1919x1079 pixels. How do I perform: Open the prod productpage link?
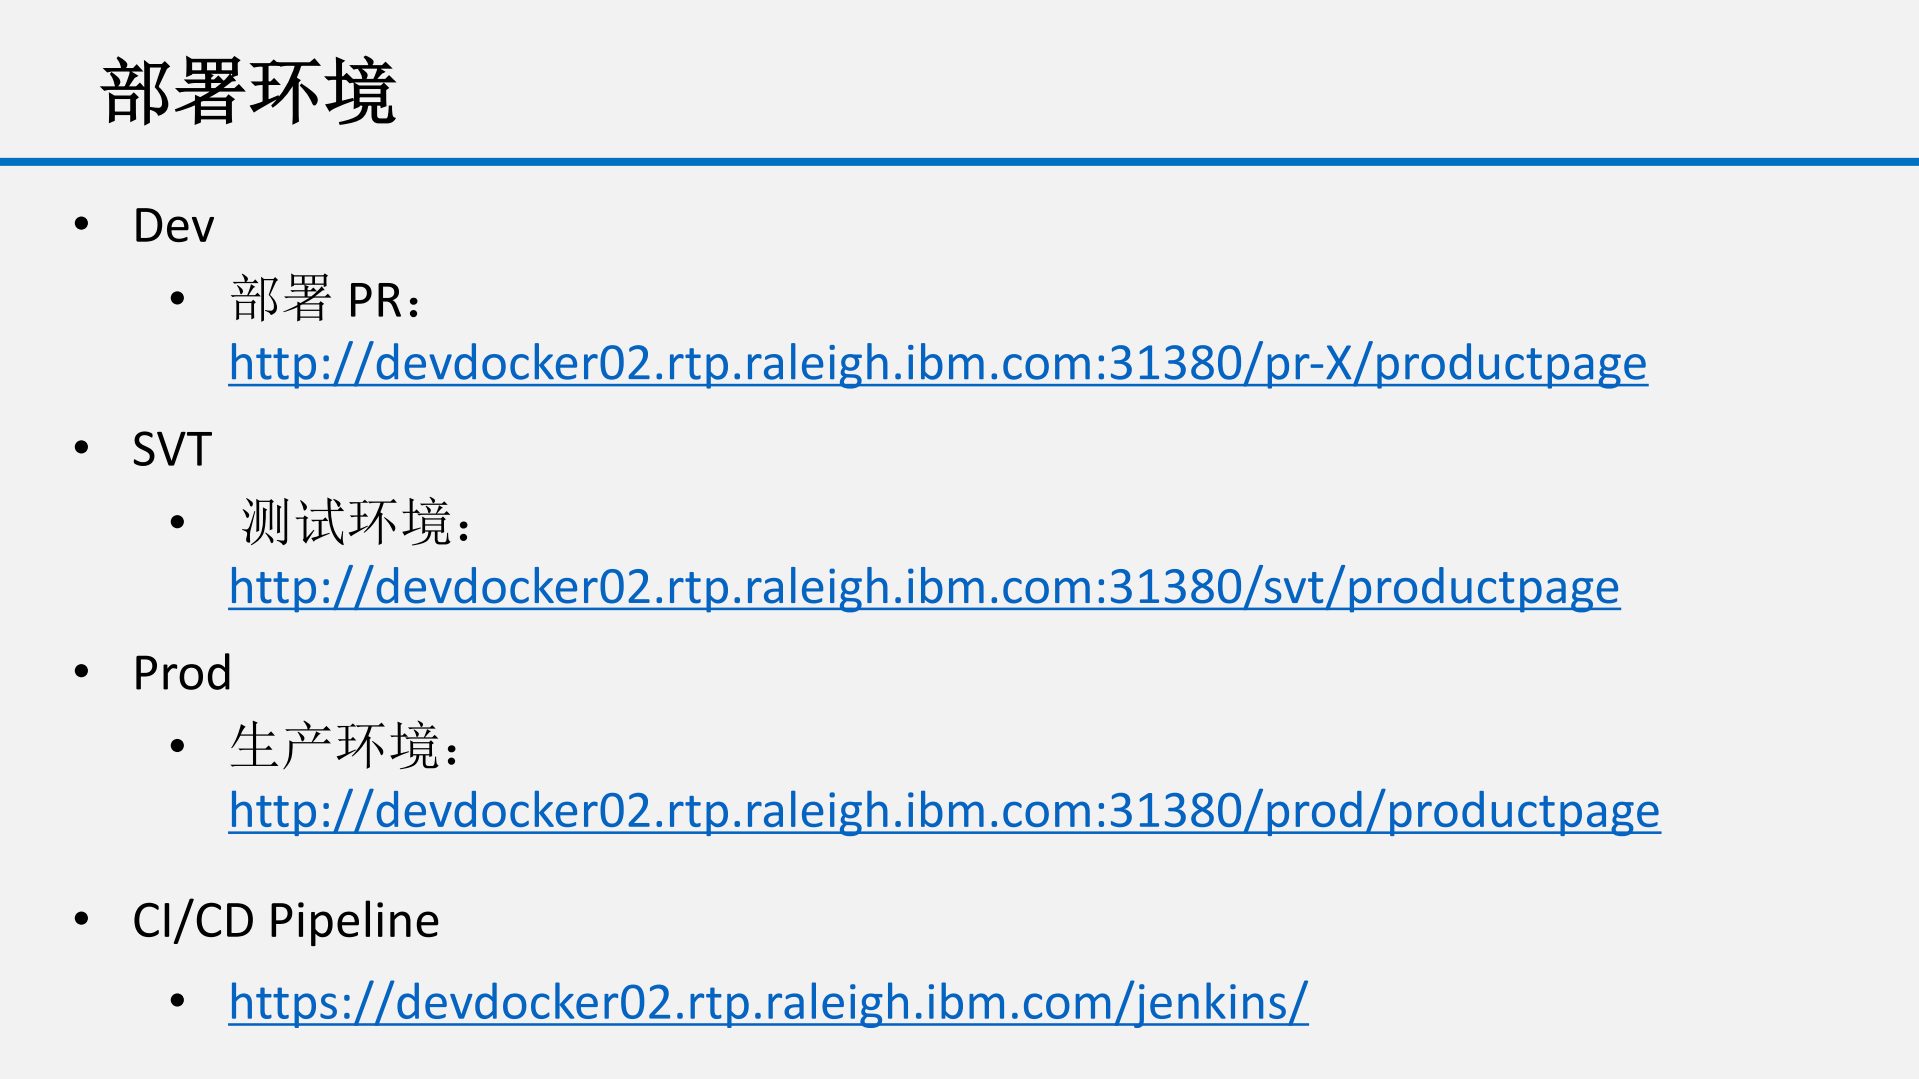943,811
